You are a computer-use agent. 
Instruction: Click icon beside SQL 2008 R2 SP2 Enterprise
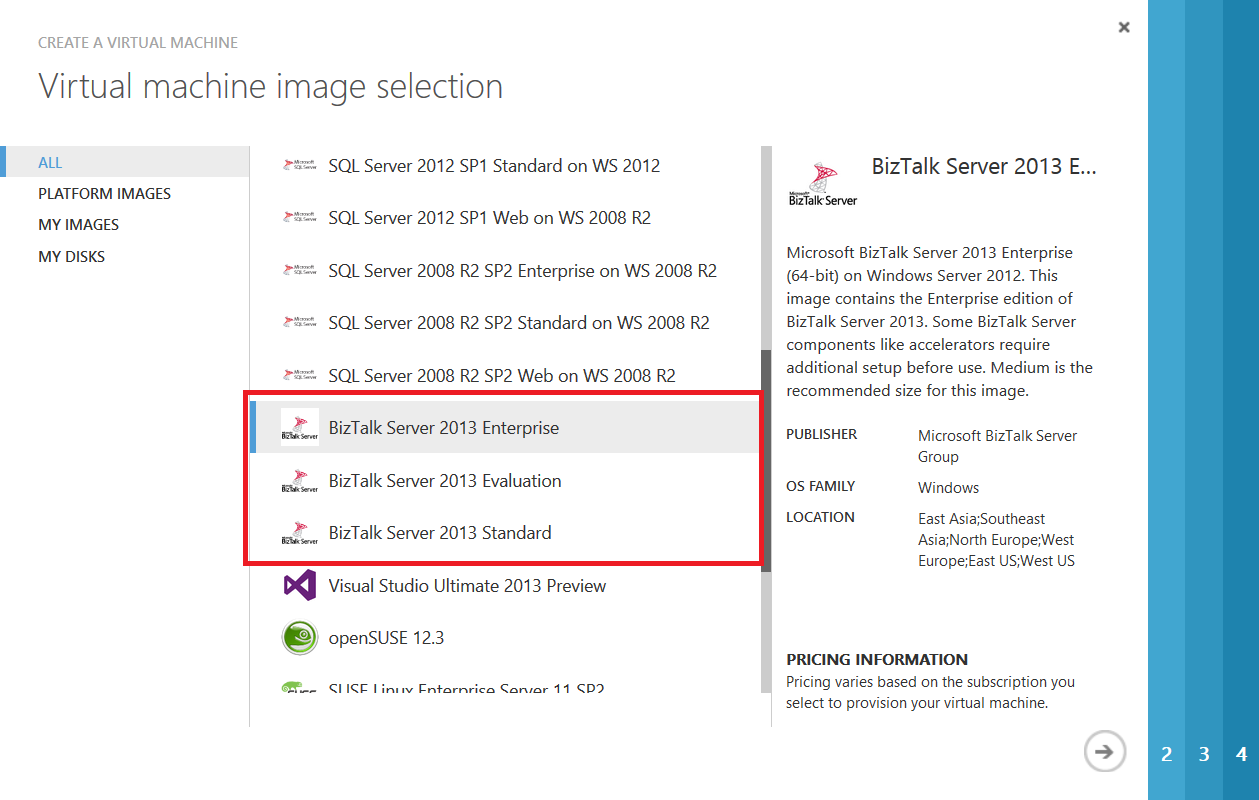300,271
